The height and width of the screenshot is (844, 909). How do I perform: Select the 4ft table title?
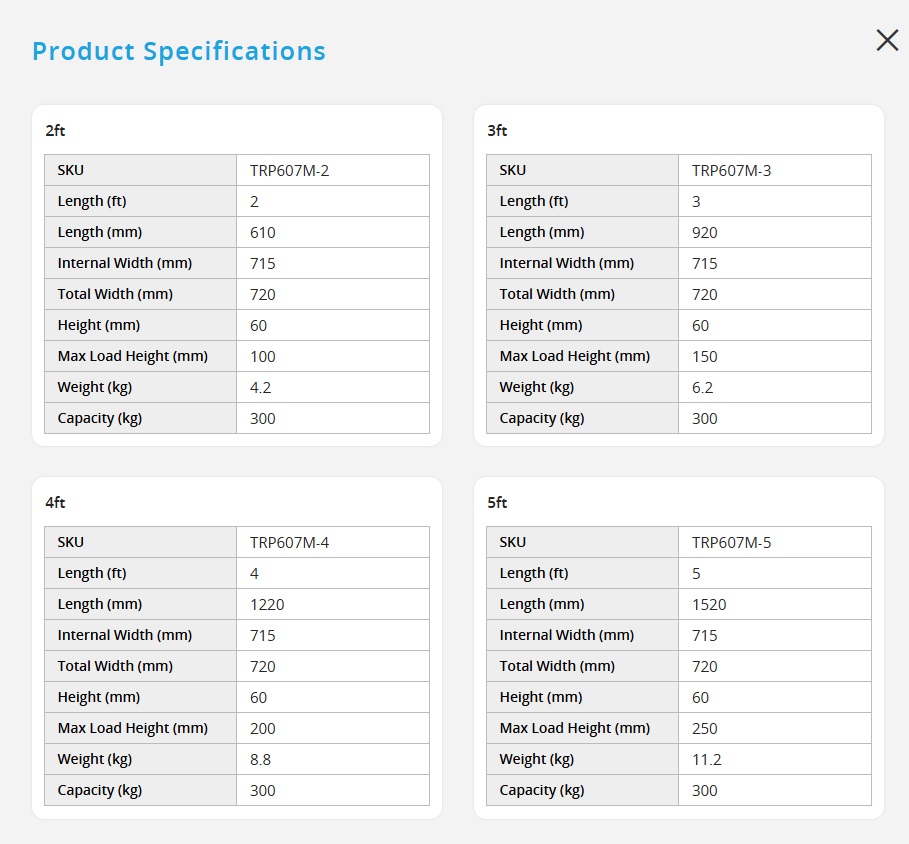point(55,503)
